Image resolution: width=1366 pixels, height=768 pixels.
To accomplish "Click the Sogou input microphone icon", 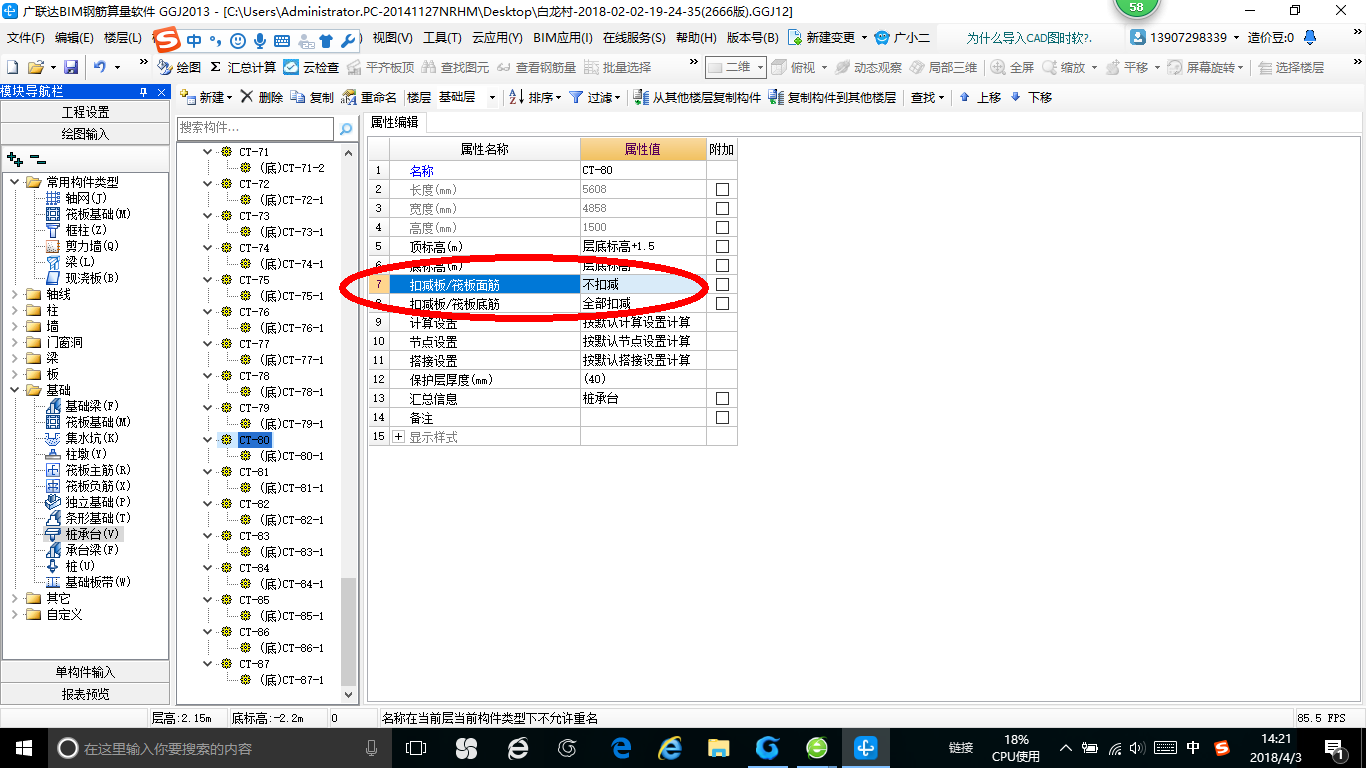I will (259, 41).
